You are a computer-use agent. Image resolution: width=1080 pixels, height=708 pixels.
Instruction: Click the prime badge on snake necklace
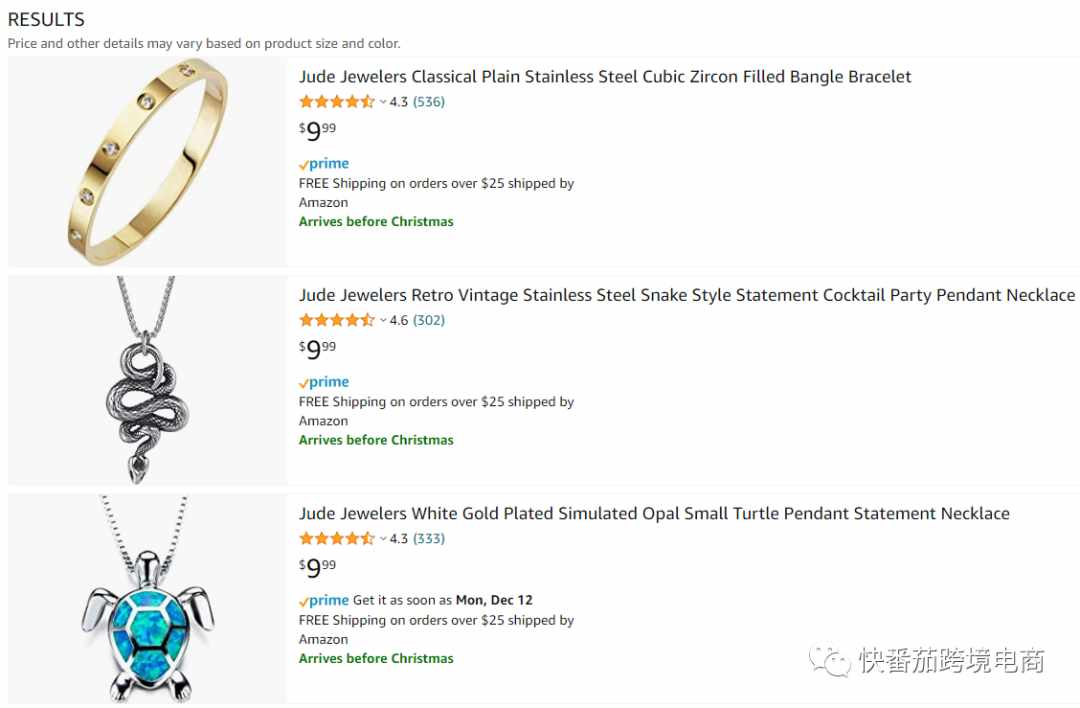(324, 382)
